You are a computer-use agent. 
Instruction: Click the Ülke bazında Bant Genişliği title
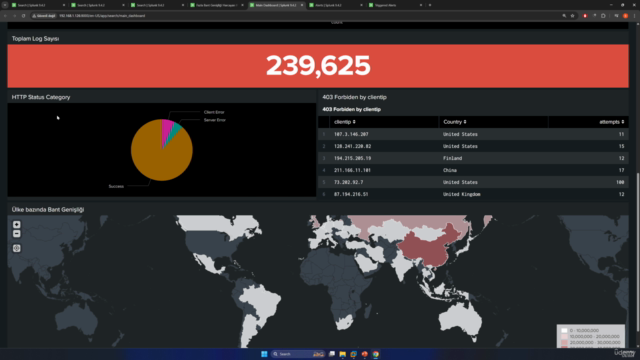(48, 209)
